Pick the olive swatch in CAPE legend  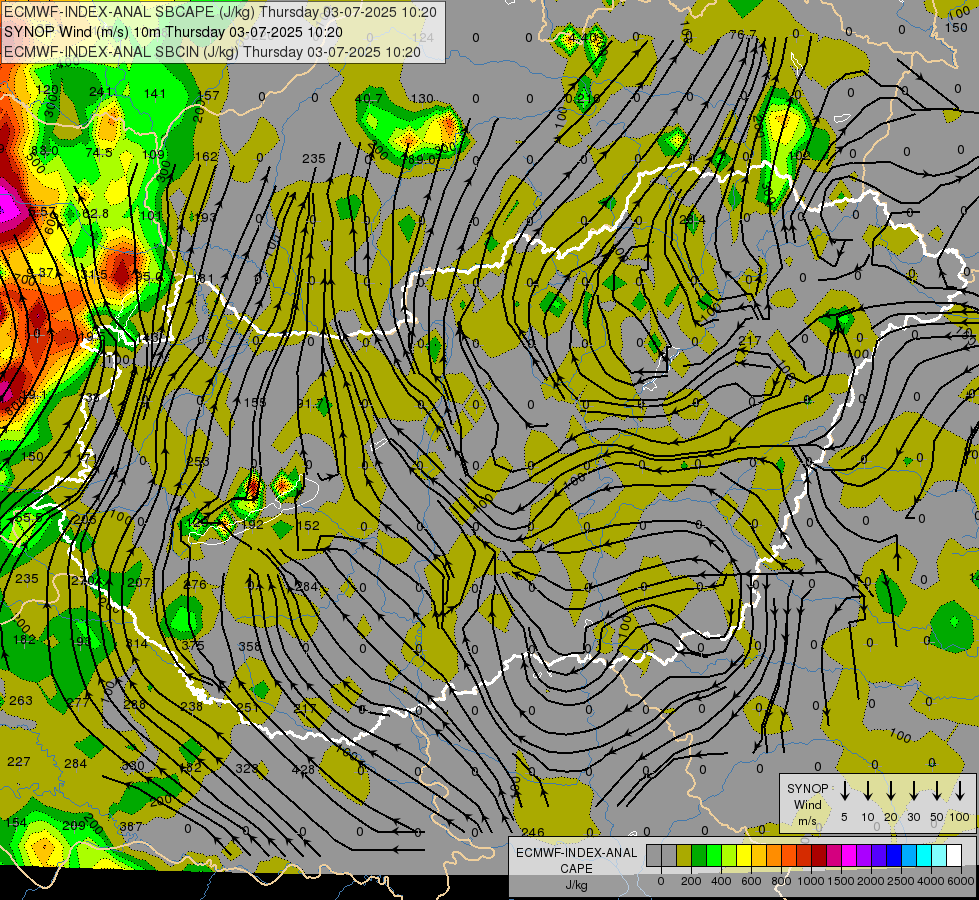coord(684,855)
